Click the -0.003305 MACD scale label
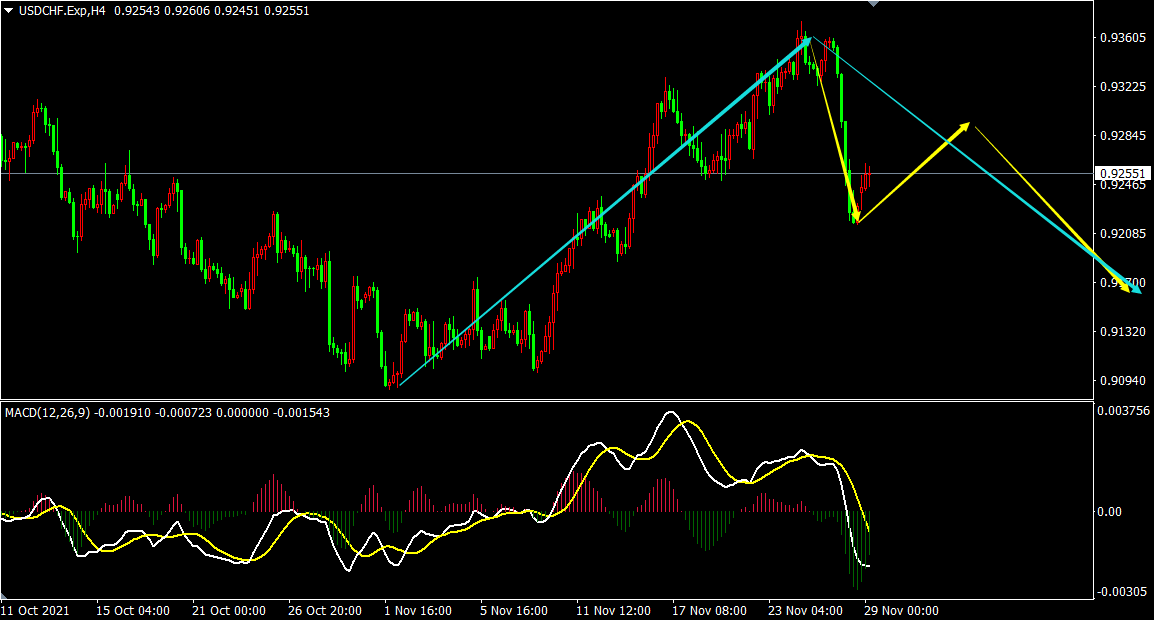 [x=1124, y=593]
